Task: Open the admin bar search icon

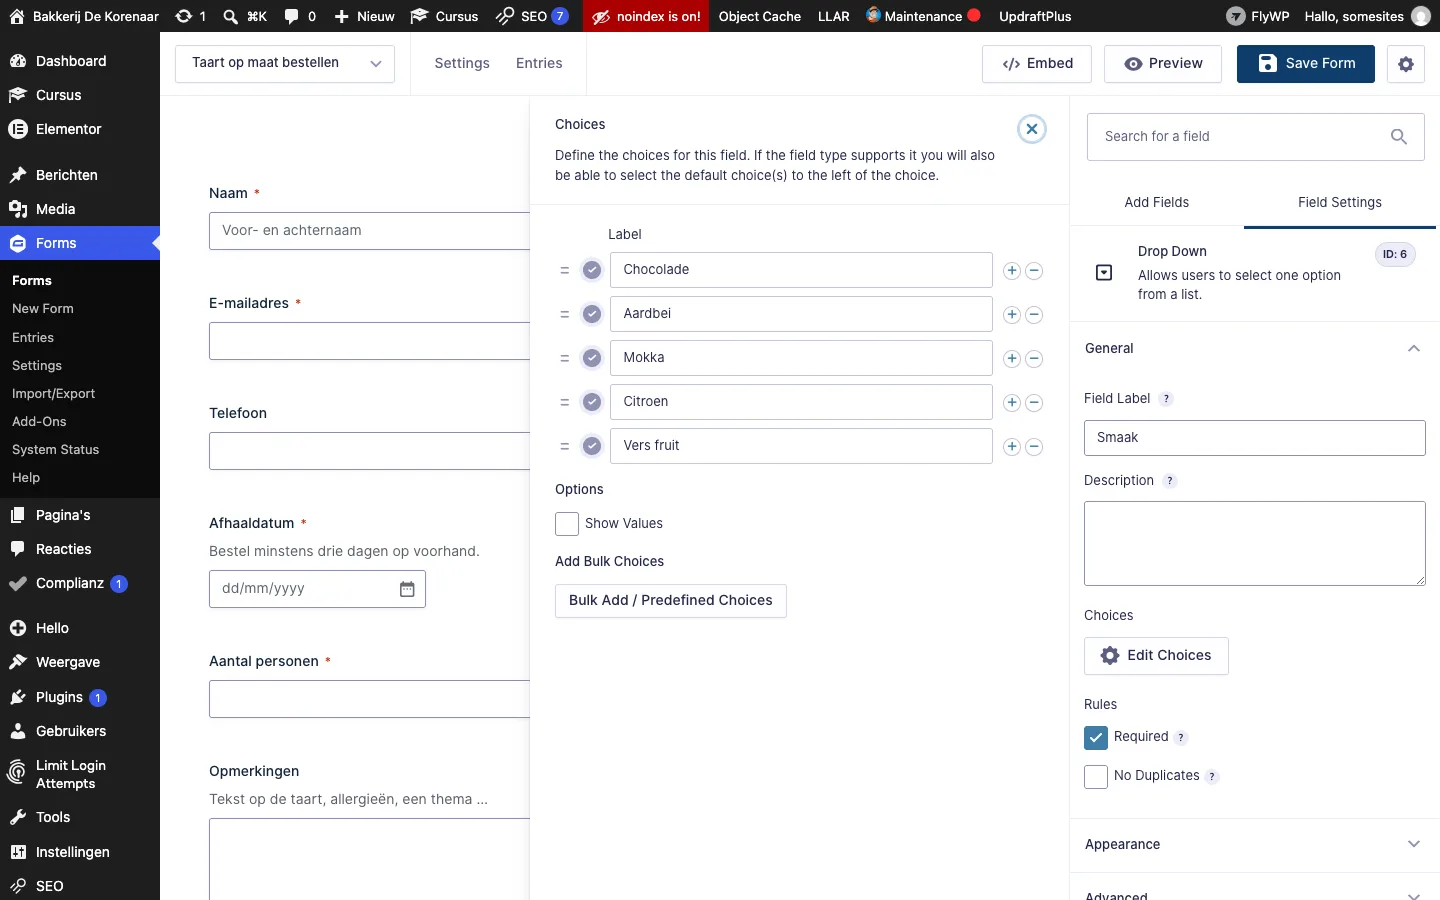Action: (x=231, y=16)
